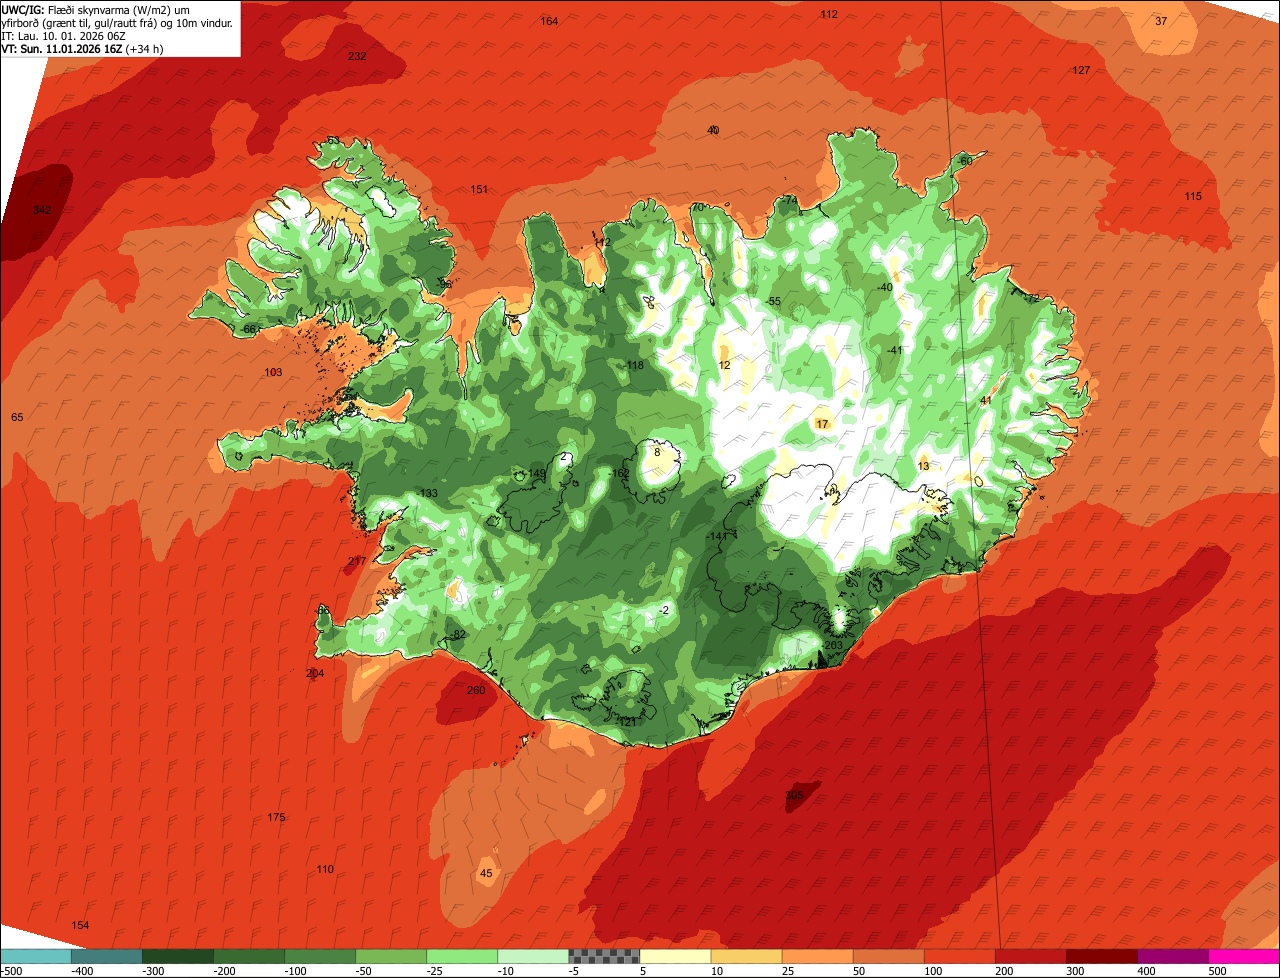Image resolution: width=1280 pixels, height=978 pixels.
Task: Click the value 203 on the southeast coast
Action: point(834,645)
